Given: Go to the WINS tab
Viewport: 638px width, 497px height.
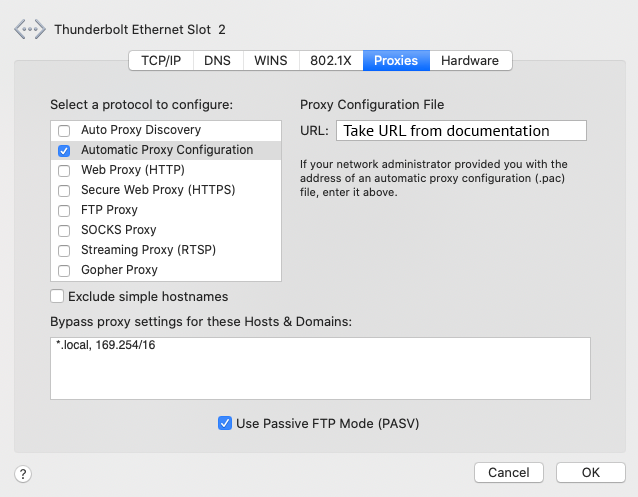Looking at the screenshot, I should 270,61.
